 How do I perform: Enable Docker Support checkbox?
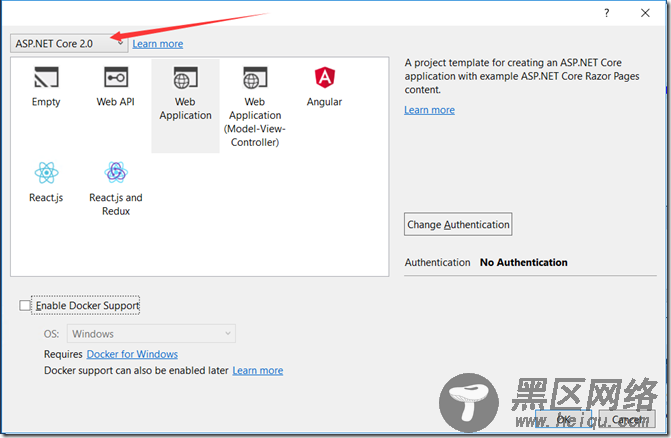[x=25, y=305]
